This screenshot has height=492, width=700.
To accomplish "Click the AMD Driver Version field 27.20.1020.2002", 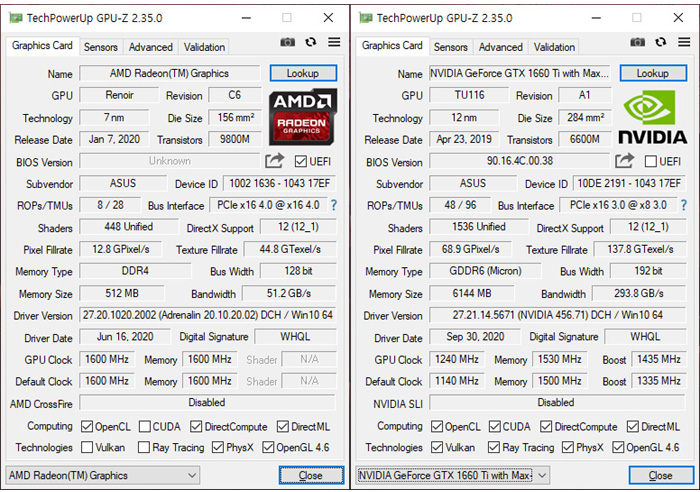I will pyautogui.click(x=208, y=315).
